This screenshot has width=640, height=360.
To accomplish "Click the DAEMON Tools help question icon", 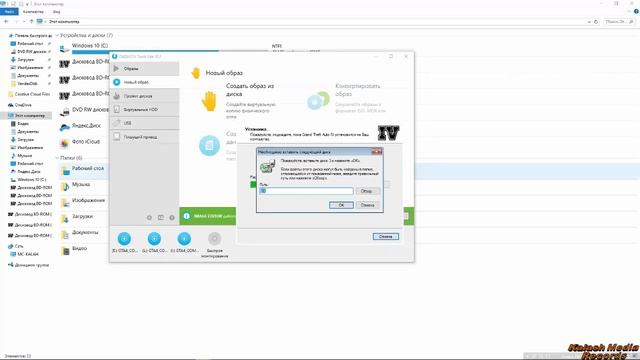I will tap(172, 218).
